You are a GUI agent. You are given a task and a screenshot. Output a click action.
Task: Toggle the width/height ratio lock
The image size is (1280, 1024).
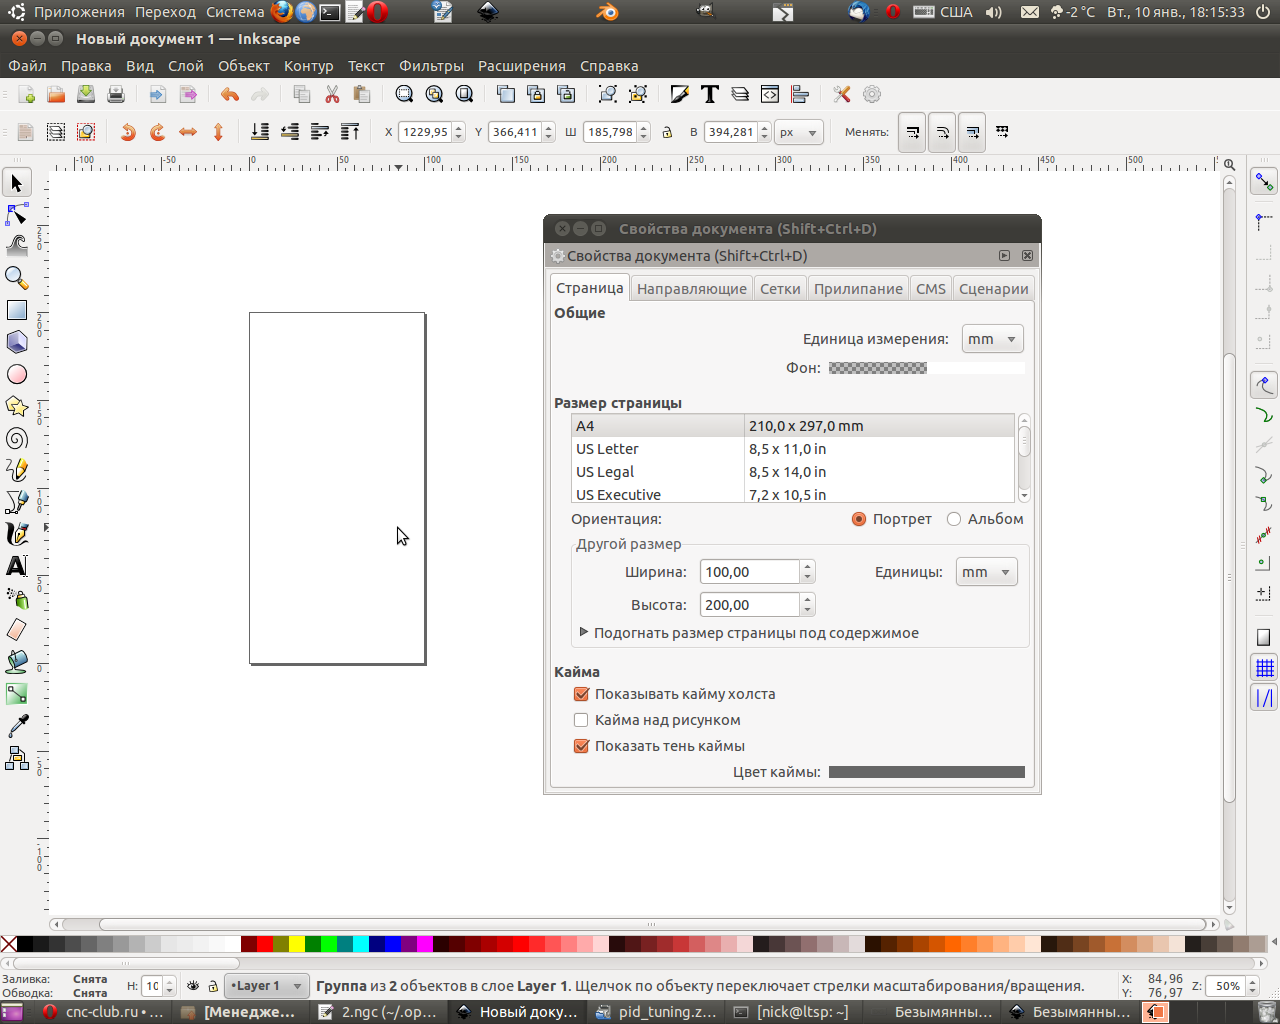coord(667,132)
